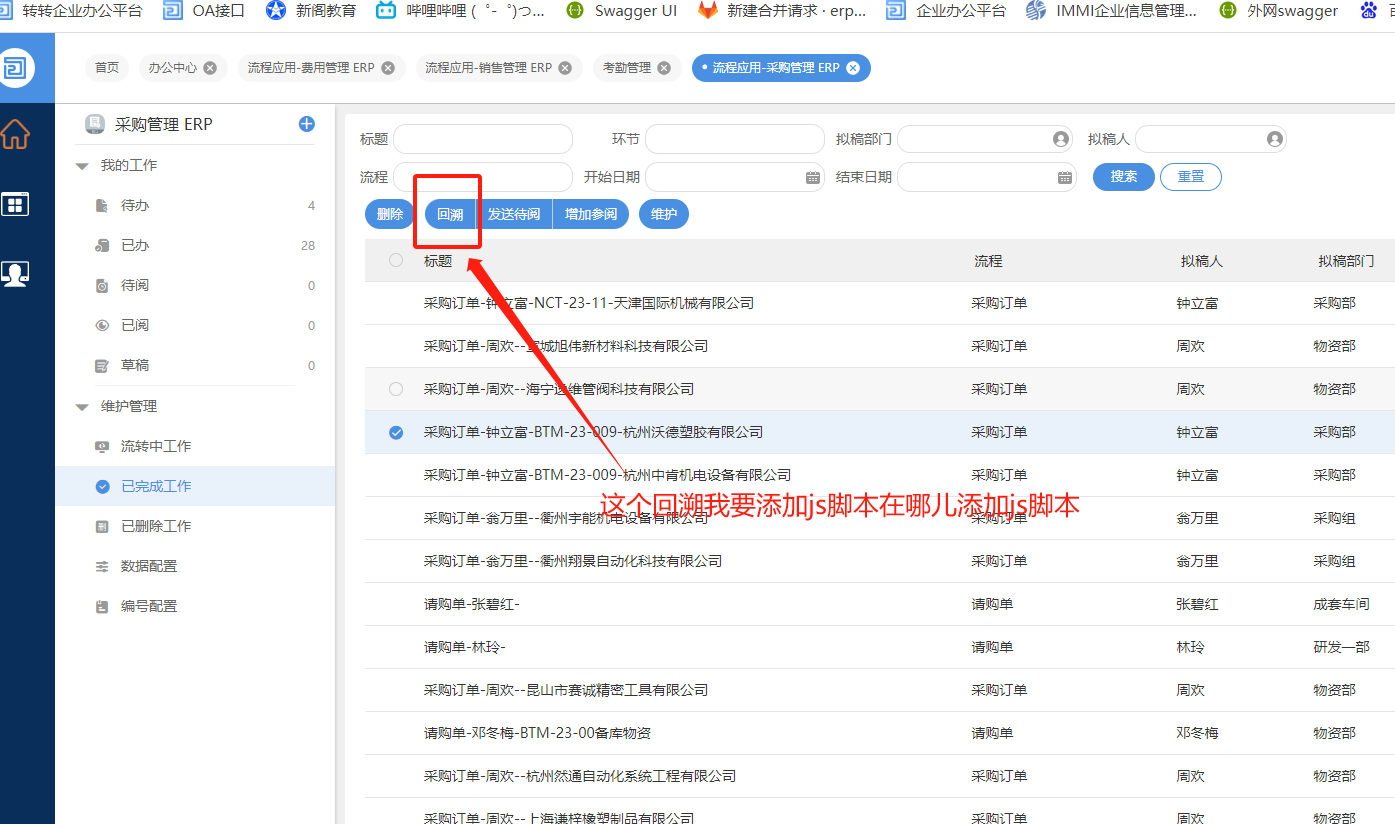Click the 删除 button
This screenshot has height=824, width=1395.
click(390, 214)
